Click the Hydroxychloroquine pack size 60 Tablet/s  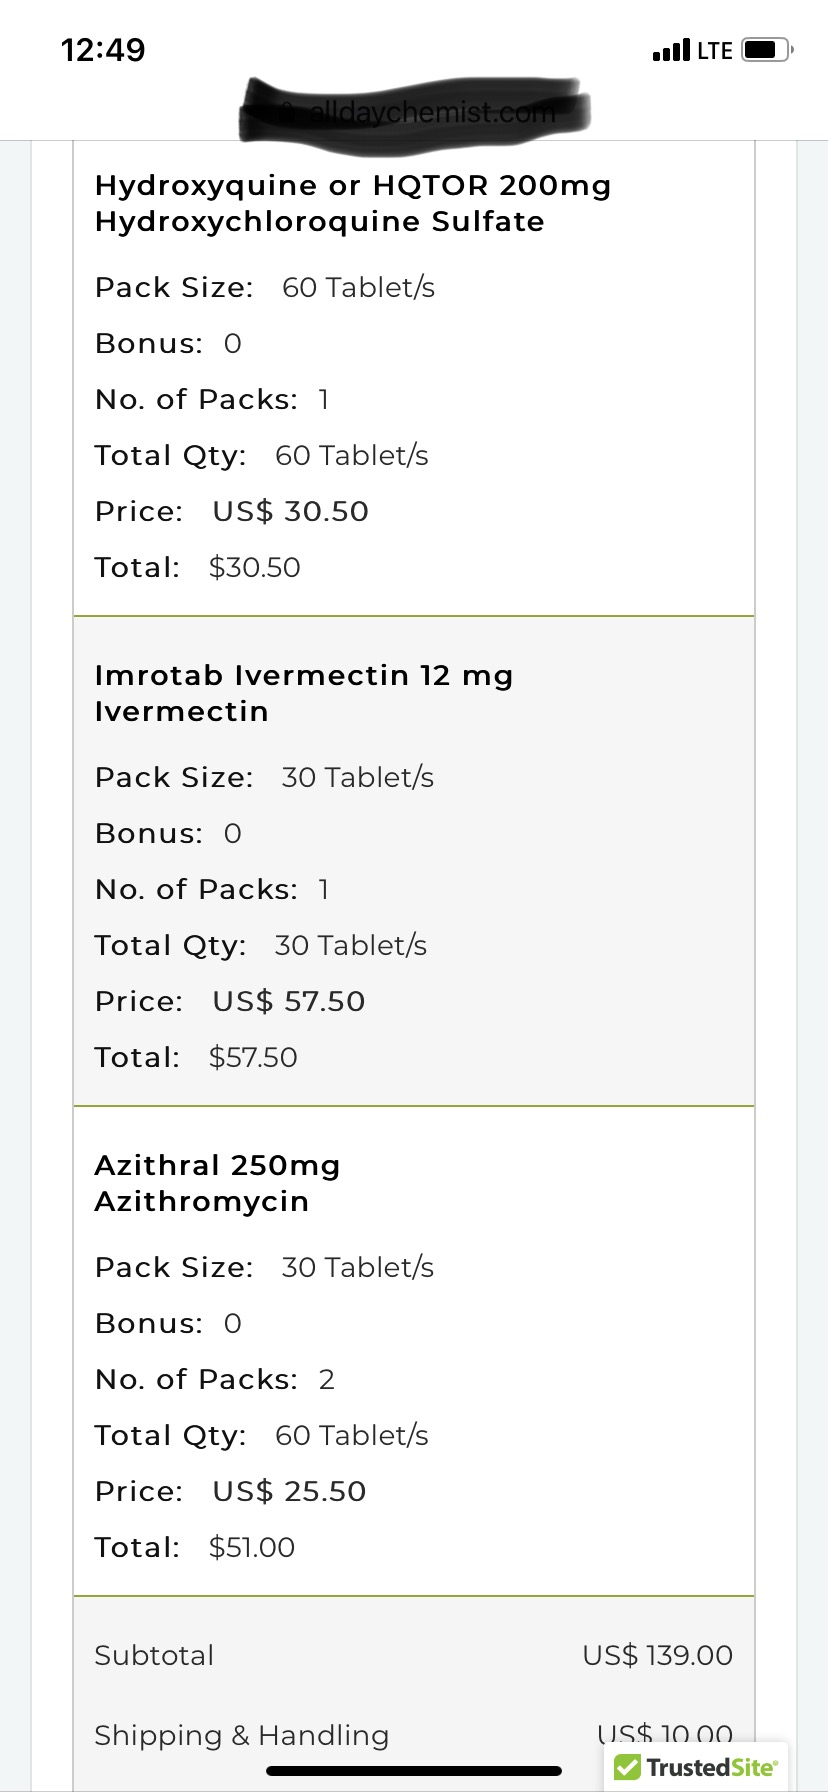pos(358,288)
